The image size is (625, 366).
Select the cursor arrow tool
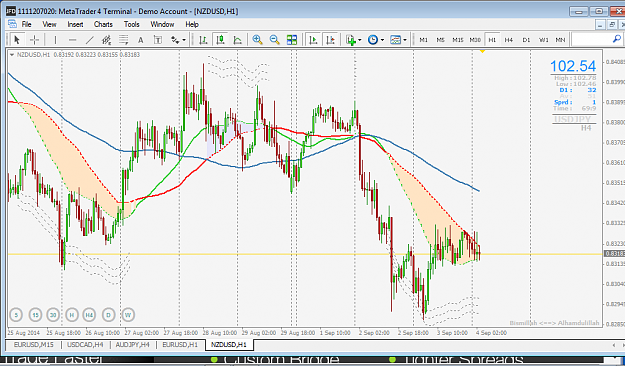pyautogui.click(x=16, y=39)
